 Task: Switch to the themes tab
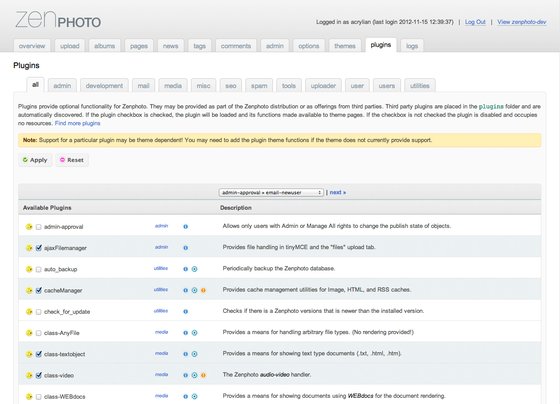[x=345, y=46]
